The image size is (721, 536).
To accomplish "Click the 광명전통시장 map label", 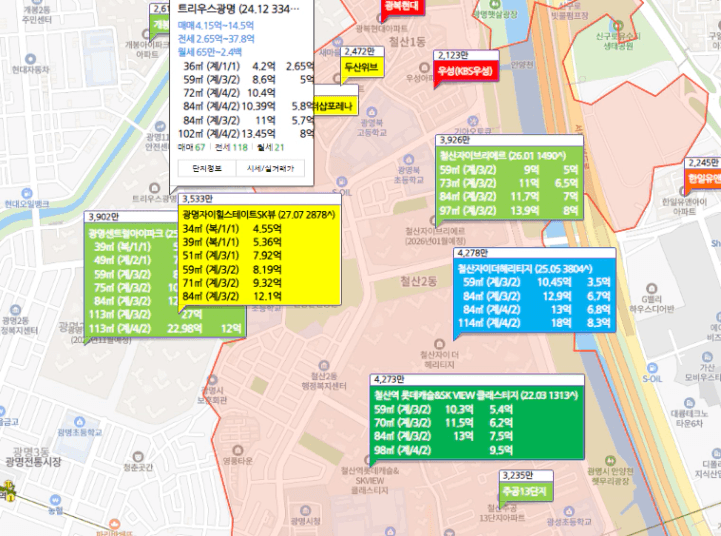I will (32, 461).
